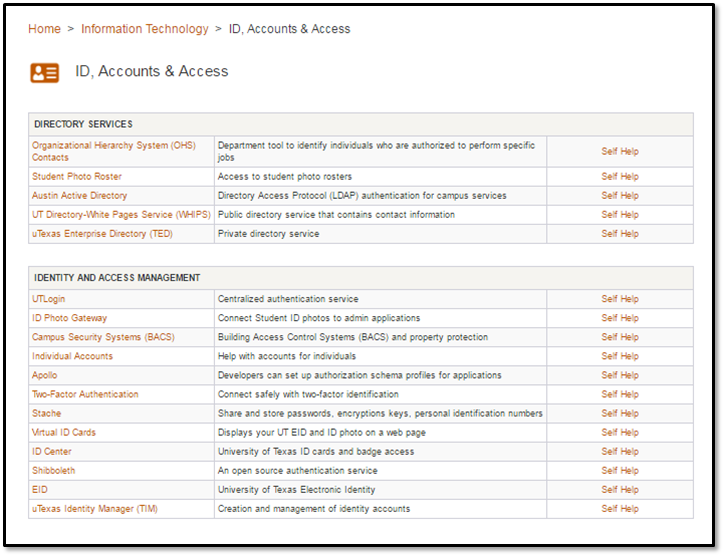Click Self Help for Shibboleth row
The width and height of the screenshot is (724, 556).
pos(619,471)
